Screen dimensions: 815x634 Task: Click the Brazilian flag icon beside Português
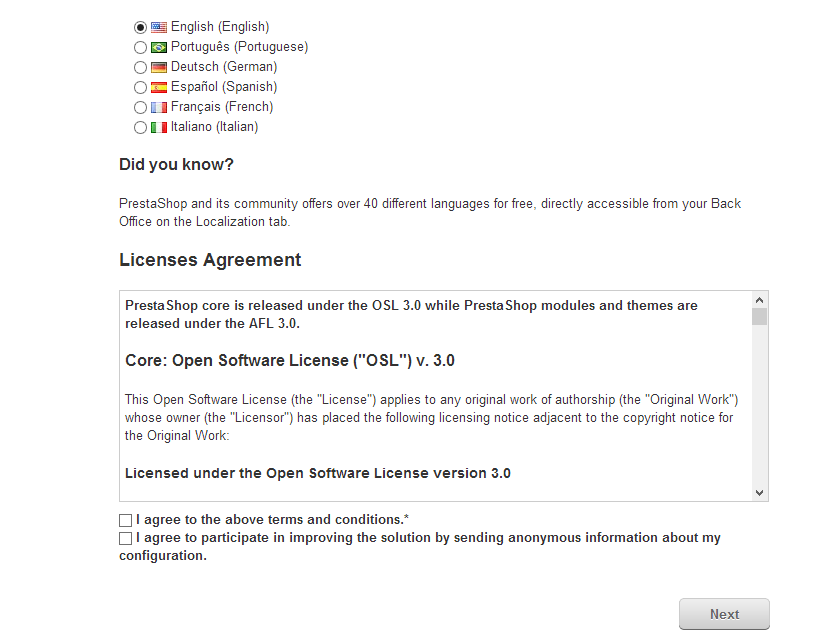coord(159,47)
